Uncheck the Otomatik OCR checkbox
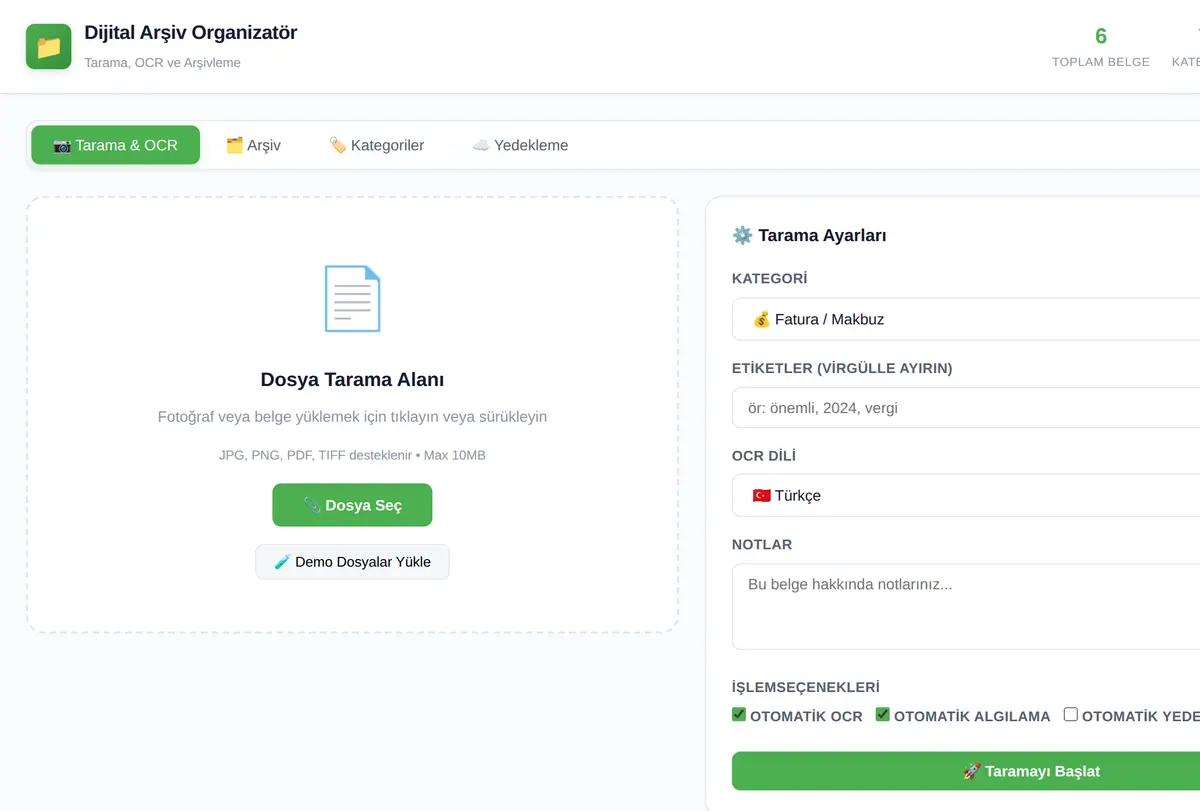The height and width of the screenshot is (811, 1200). [x=739, y=715]
